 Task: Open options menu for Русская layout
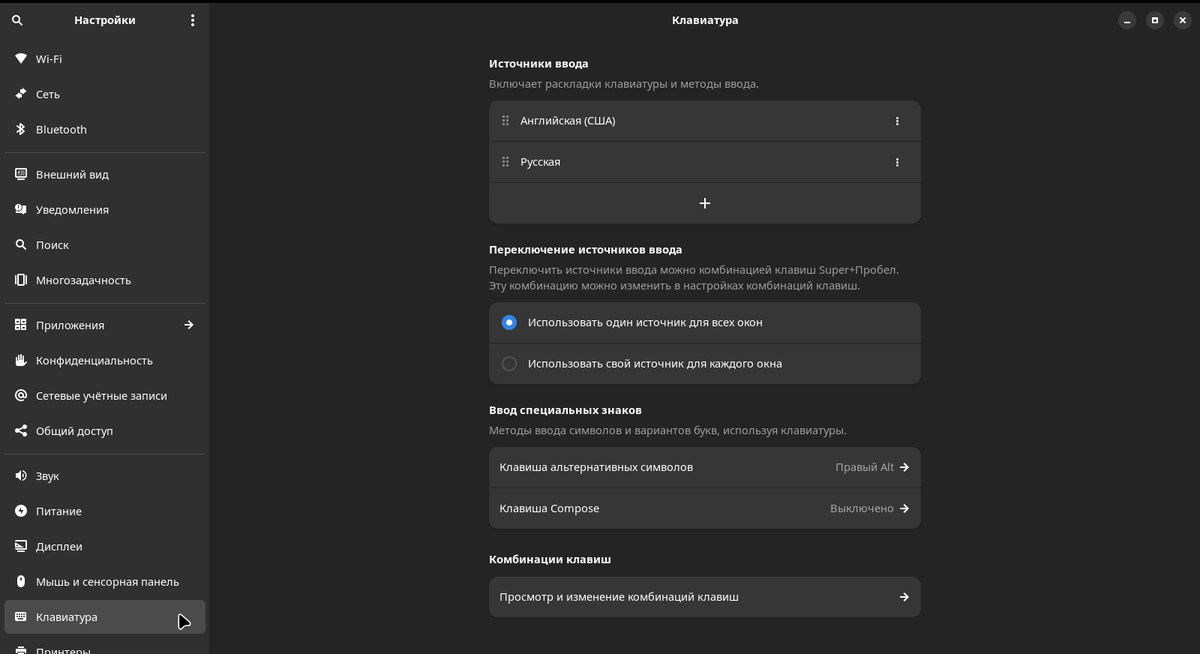897,162
